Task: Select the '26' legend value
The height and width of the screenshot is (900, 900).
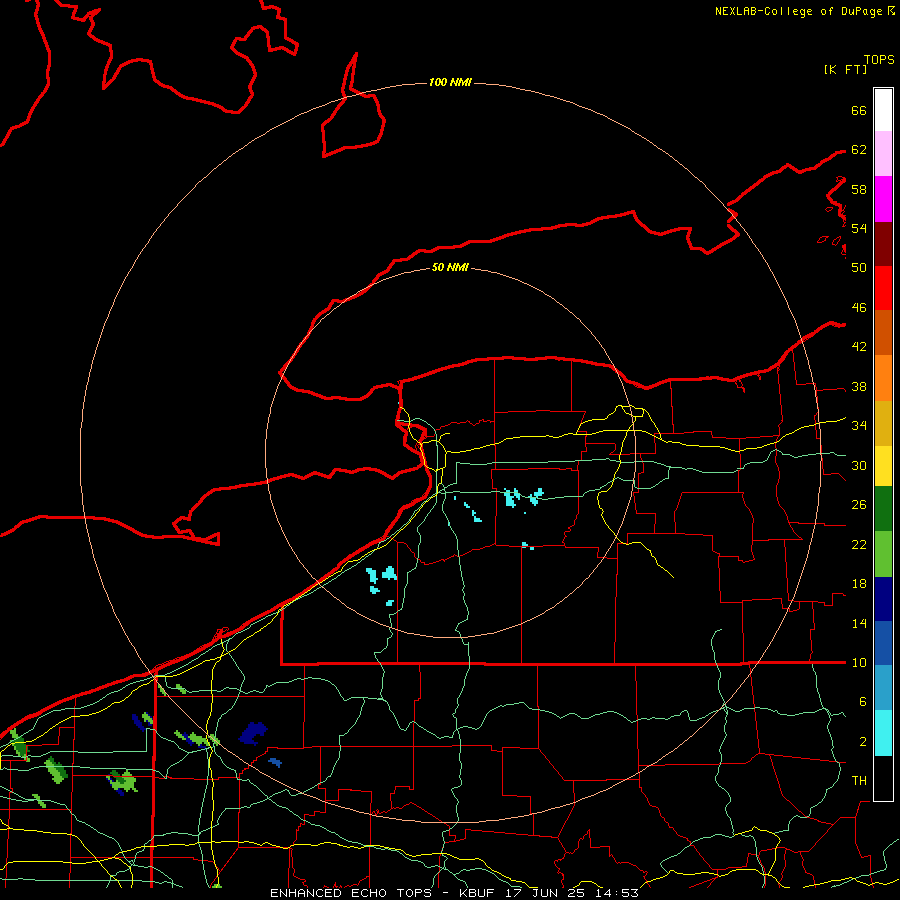Action: coord(859,505)
